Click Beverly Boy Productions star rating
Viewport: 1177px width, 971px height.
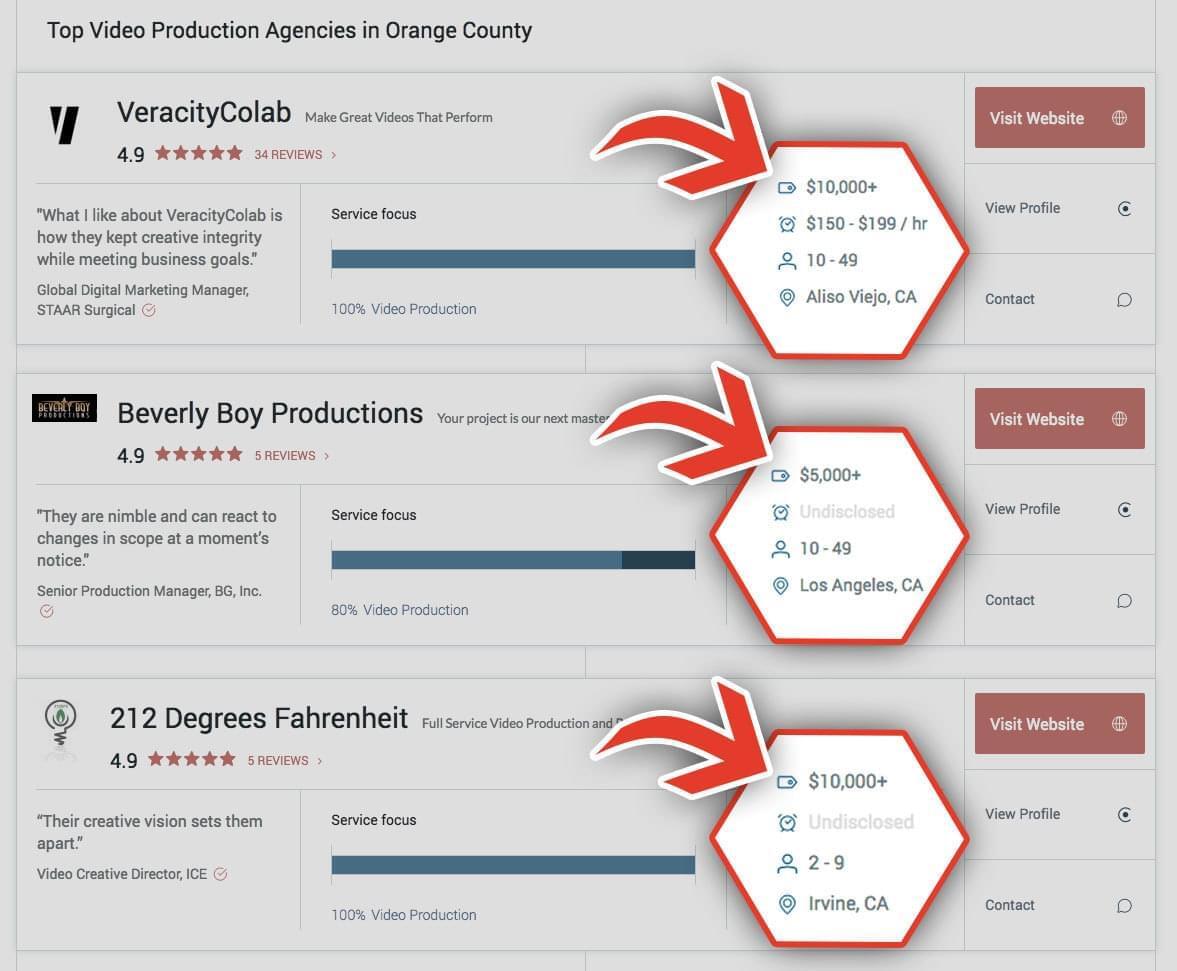pos(198,455)
